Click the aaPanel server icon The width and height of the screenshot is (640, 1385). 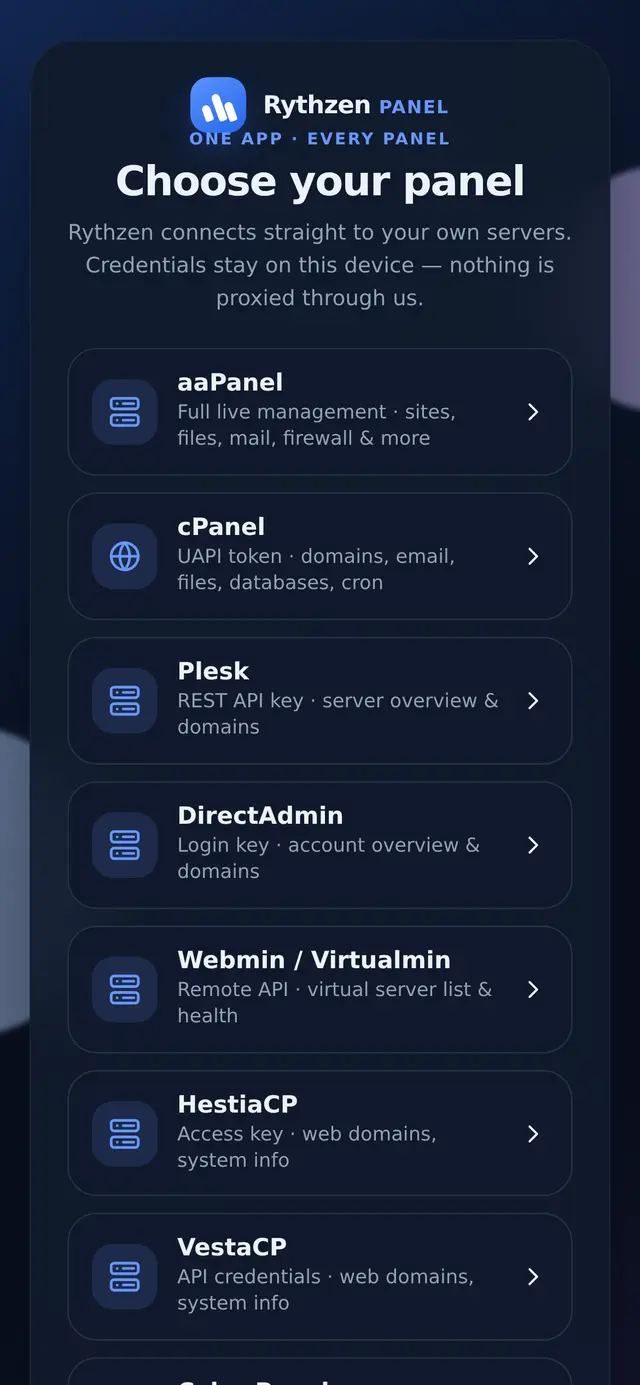[x=125, y=412]
